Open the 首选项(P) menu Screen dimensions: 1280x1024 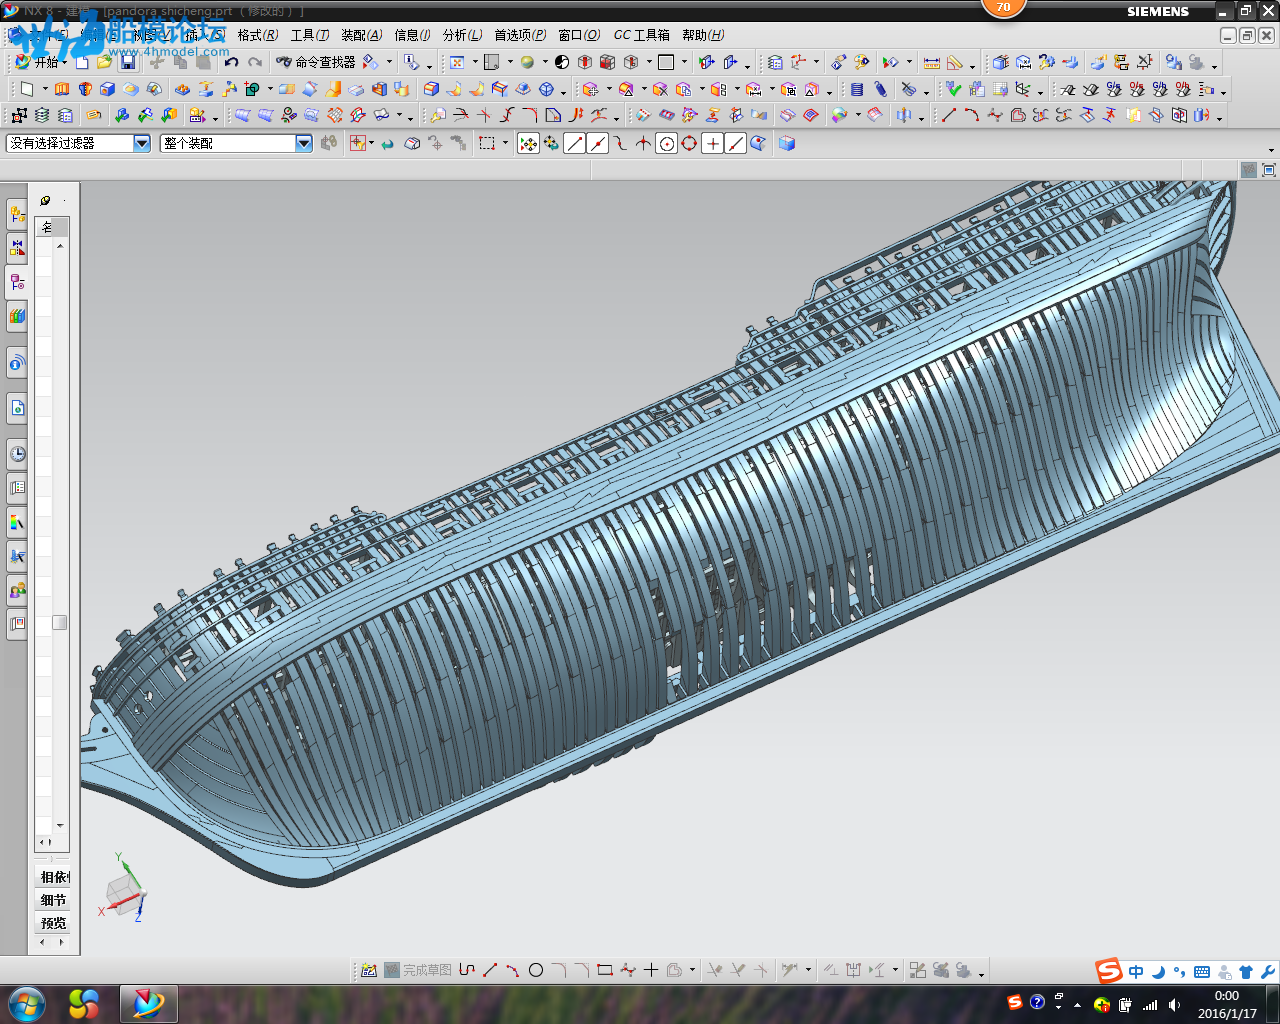click(x=520, y=35)
